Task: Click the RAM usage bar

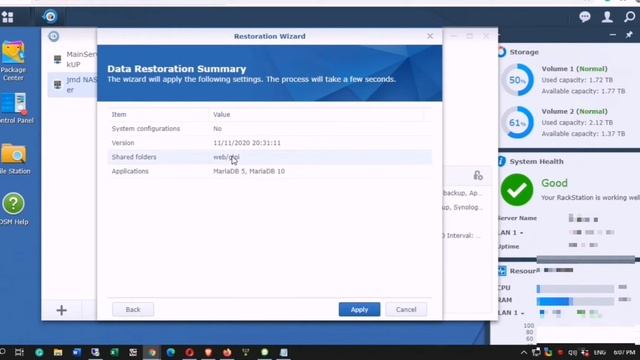Action: (x=575, y=301)
